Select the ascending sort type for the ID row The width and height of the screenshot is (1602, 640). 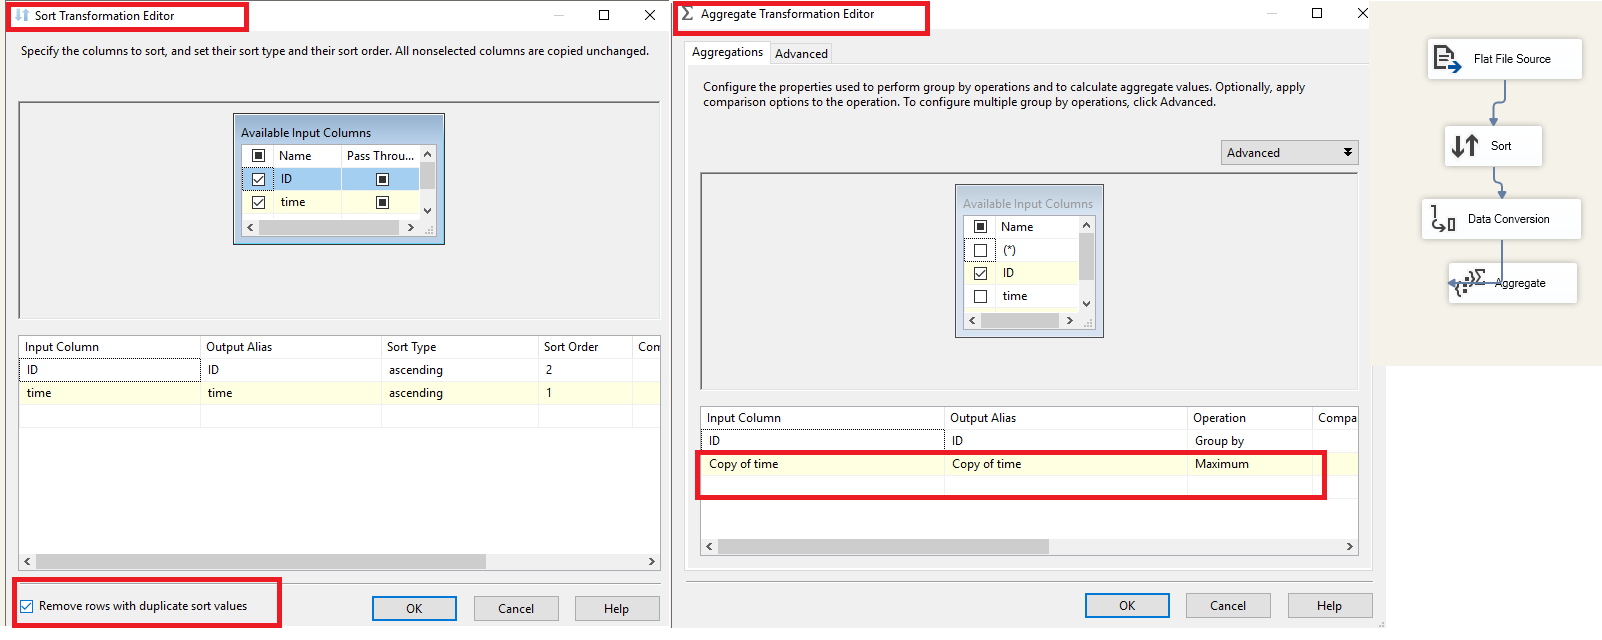(x=460, y=370)
